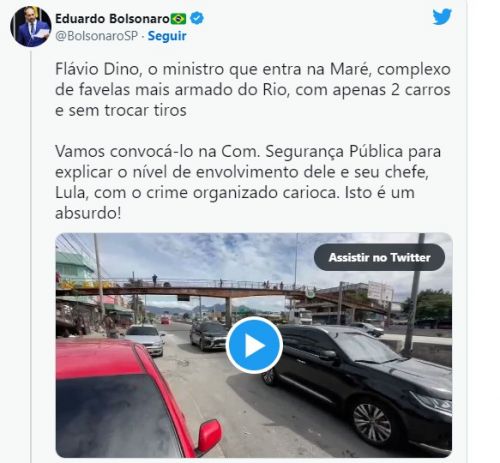Click the Assistir no Twitter button
500x463 pixels.
click(379, 257)
